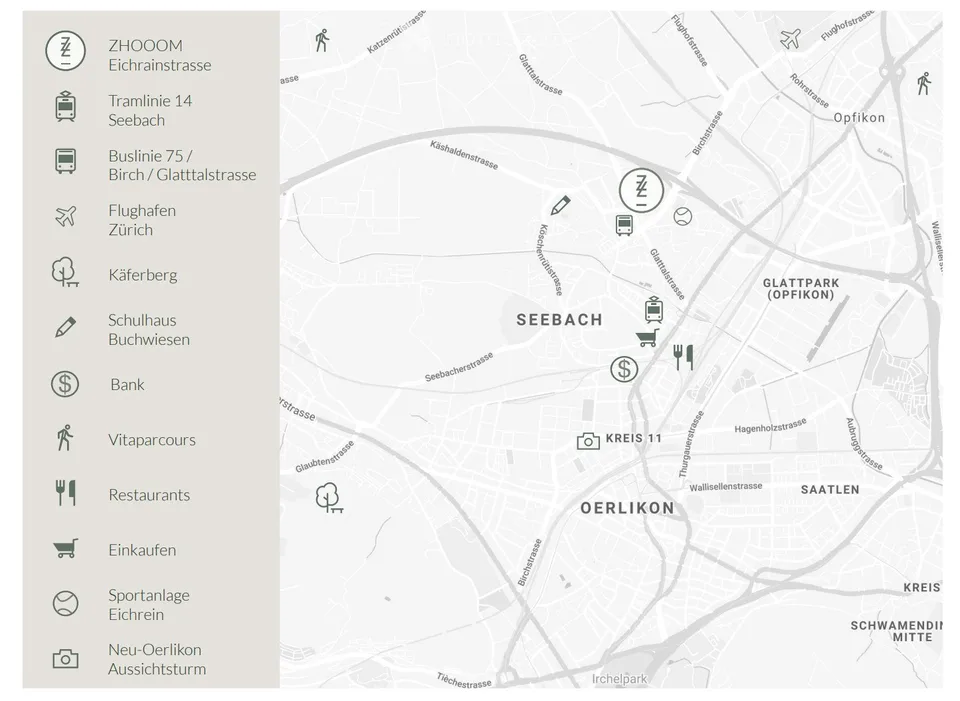Click the SEEBACH district label on the map
Image resolution: width=960 pixels, height=701 pixels.
[x=560, y=320]
